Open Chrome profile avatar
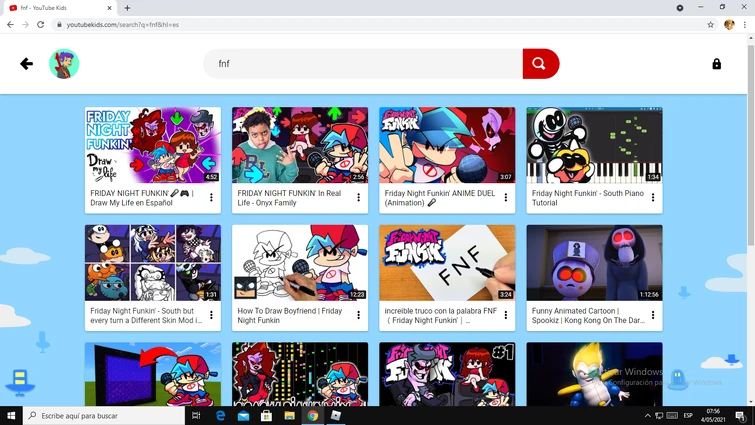Viewport: 755px width, 425px height. pos(729,25)
